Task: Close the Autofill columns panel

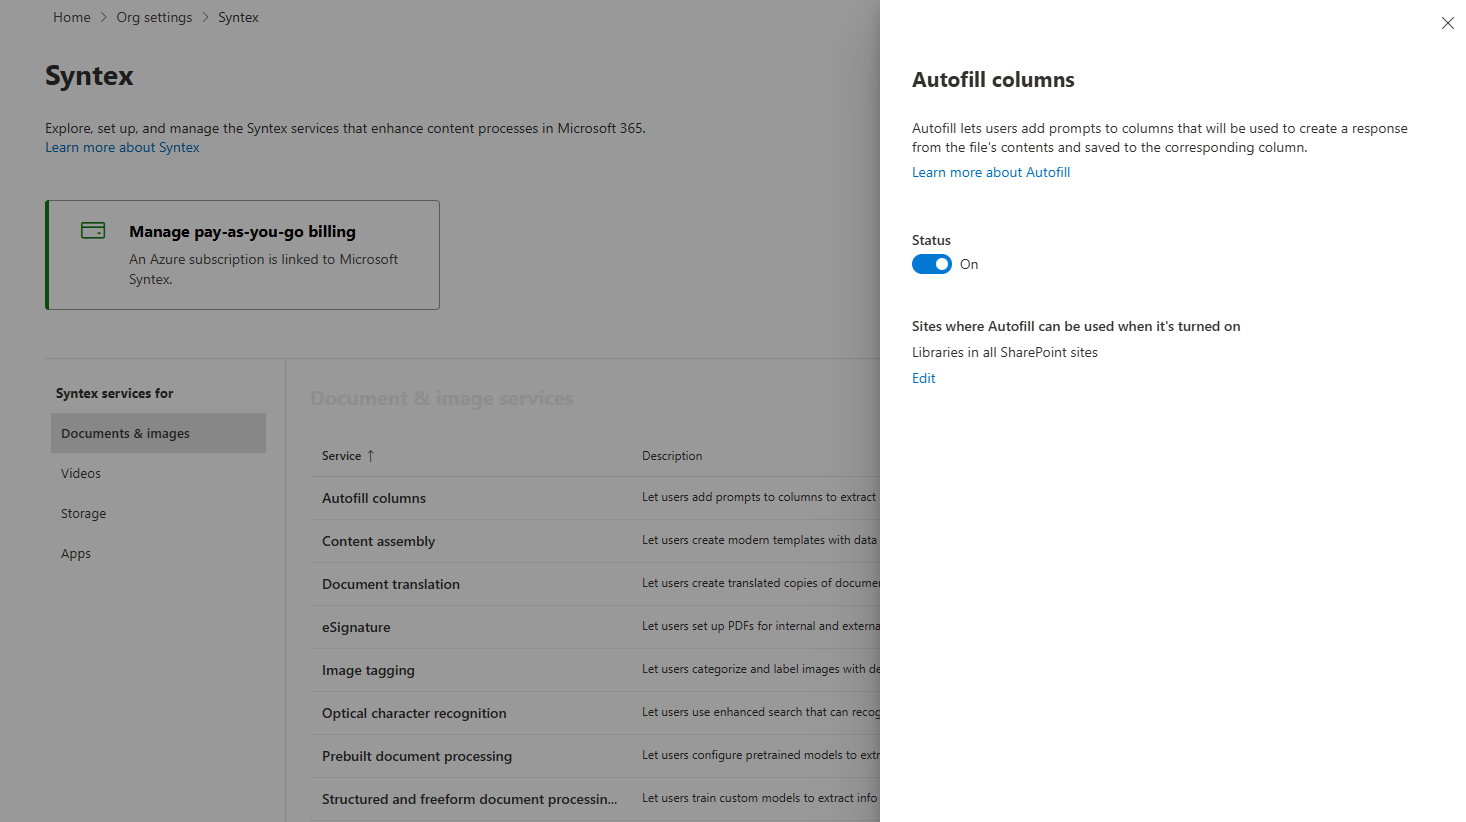Action: 1447,23
